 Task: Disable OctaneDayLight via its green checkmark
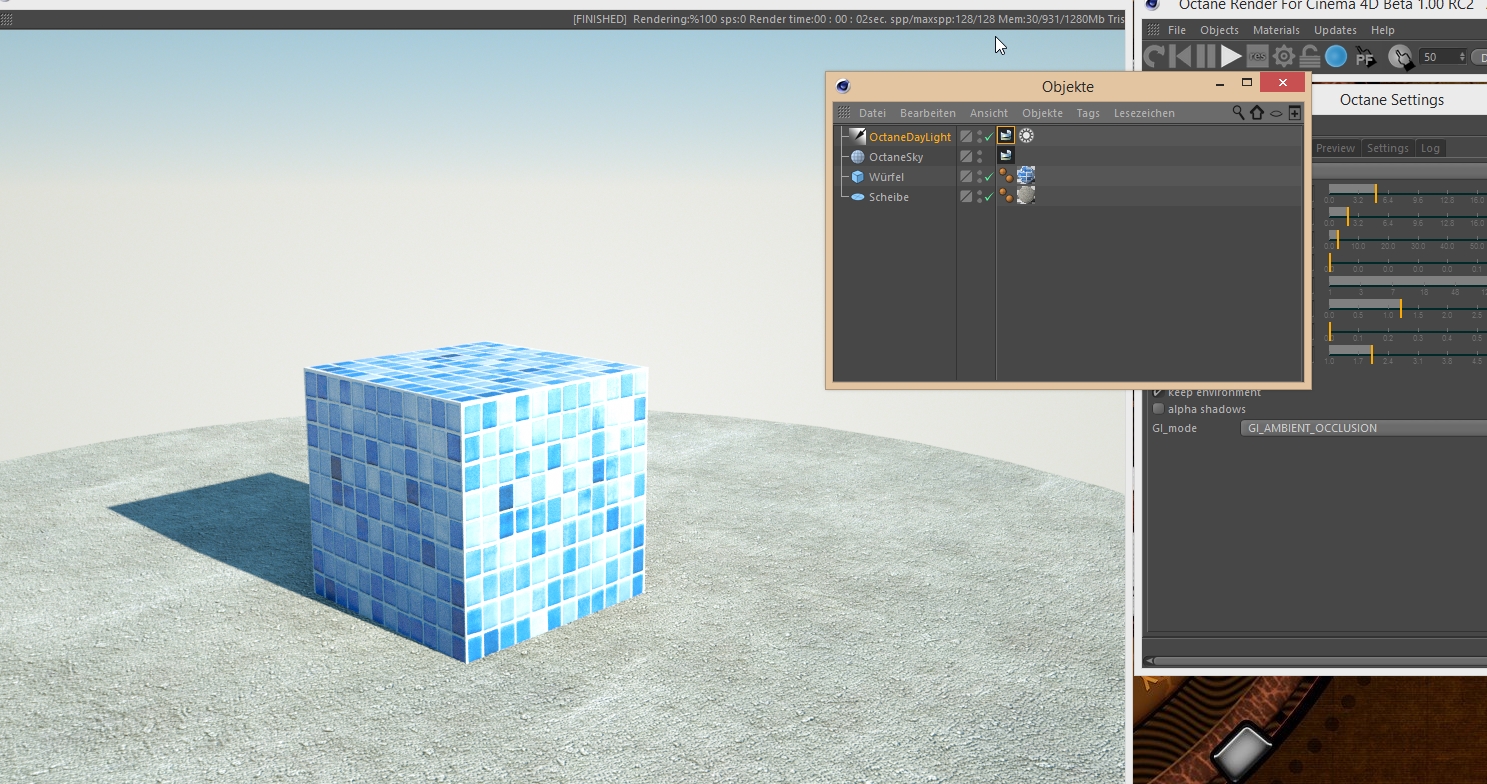(x=989, y=137)
